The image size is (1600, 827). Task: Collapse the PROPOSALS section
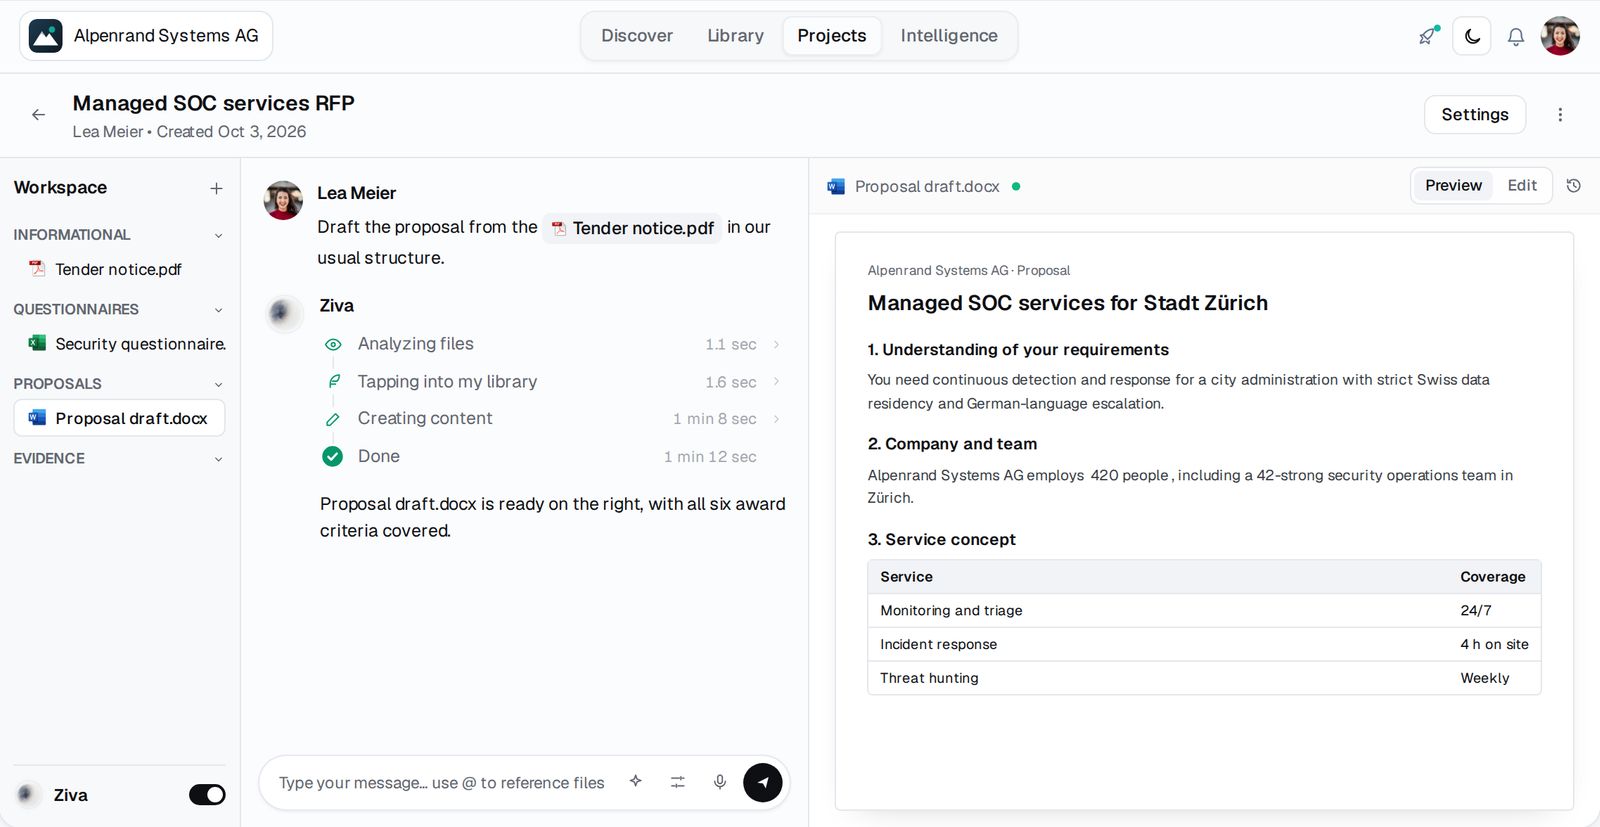[219, 385]
